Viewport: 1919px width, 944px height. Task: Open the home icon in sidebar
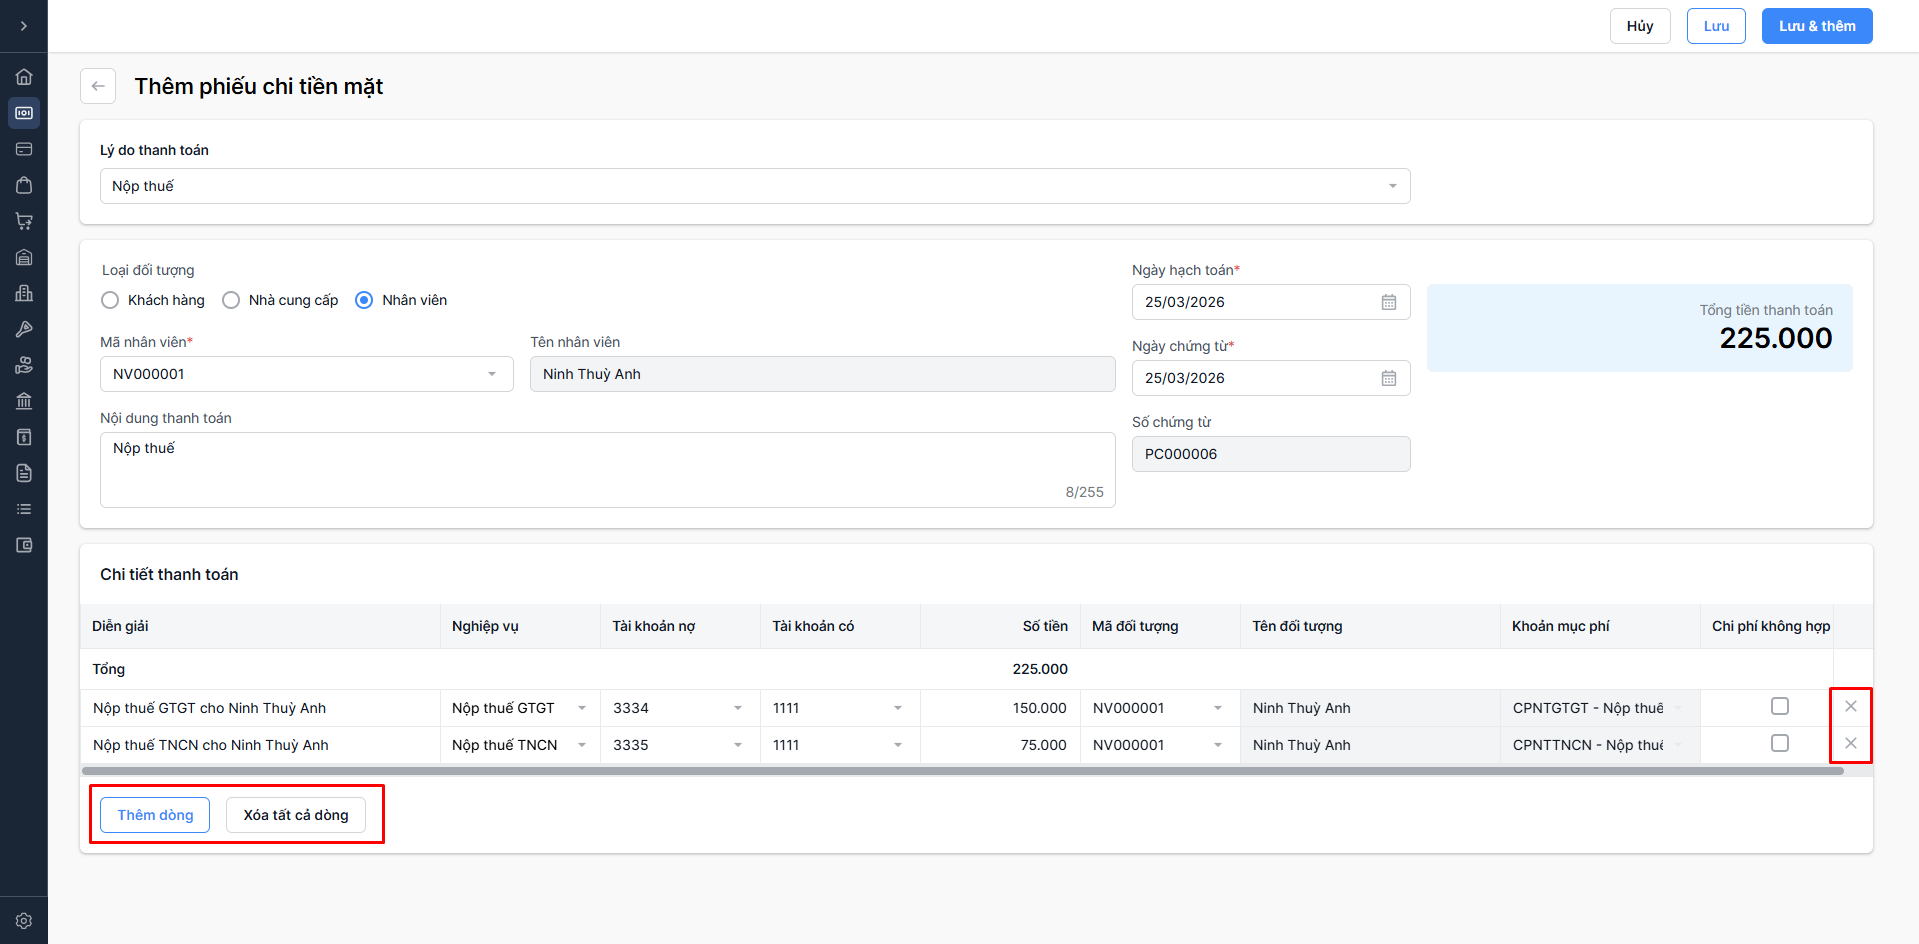click(x=24, y=77)
